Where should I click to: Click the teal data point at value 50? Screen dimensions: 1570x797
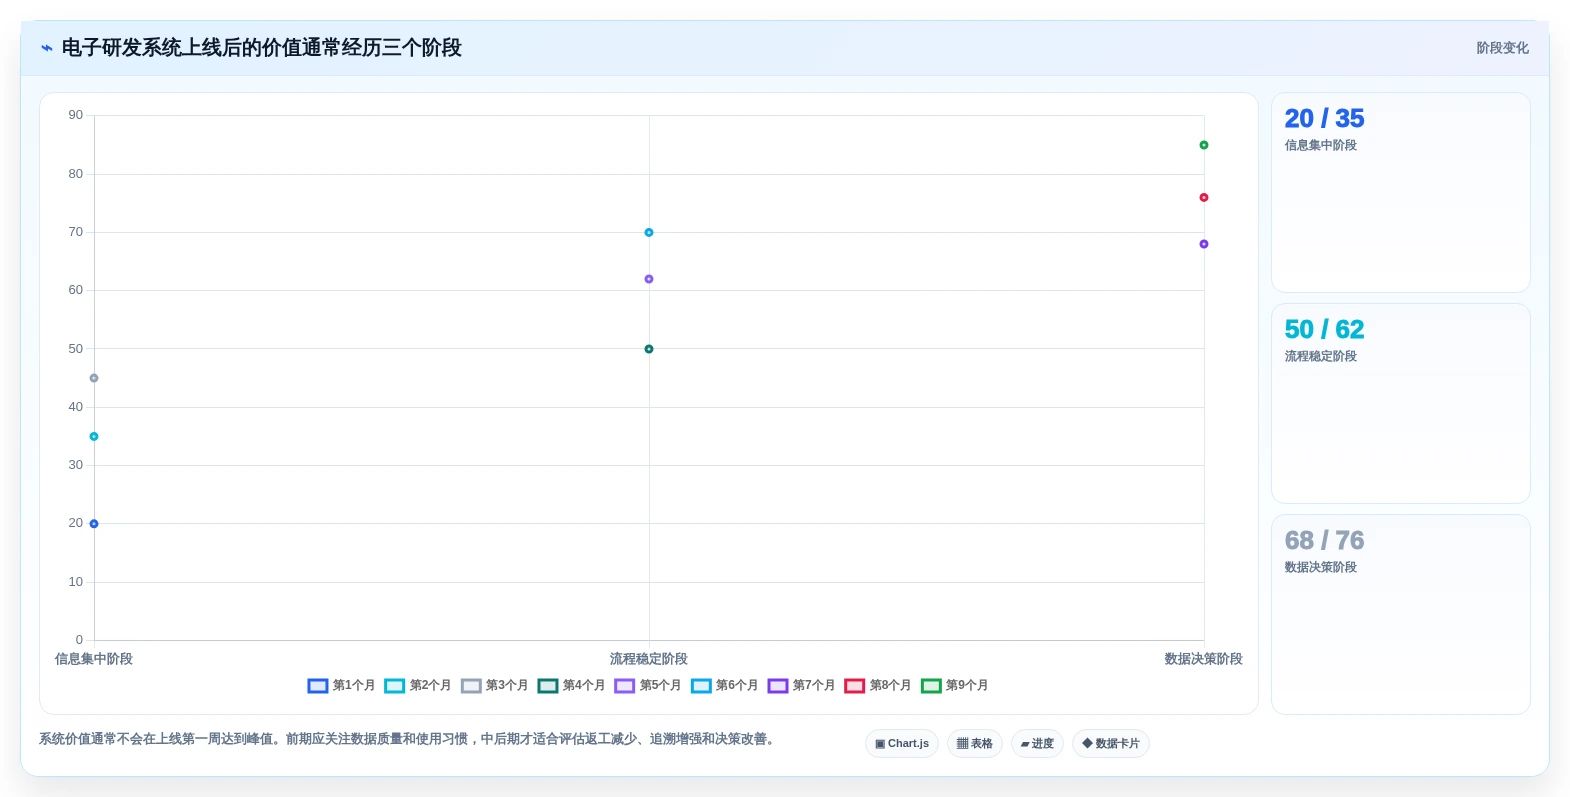(649, 349)
